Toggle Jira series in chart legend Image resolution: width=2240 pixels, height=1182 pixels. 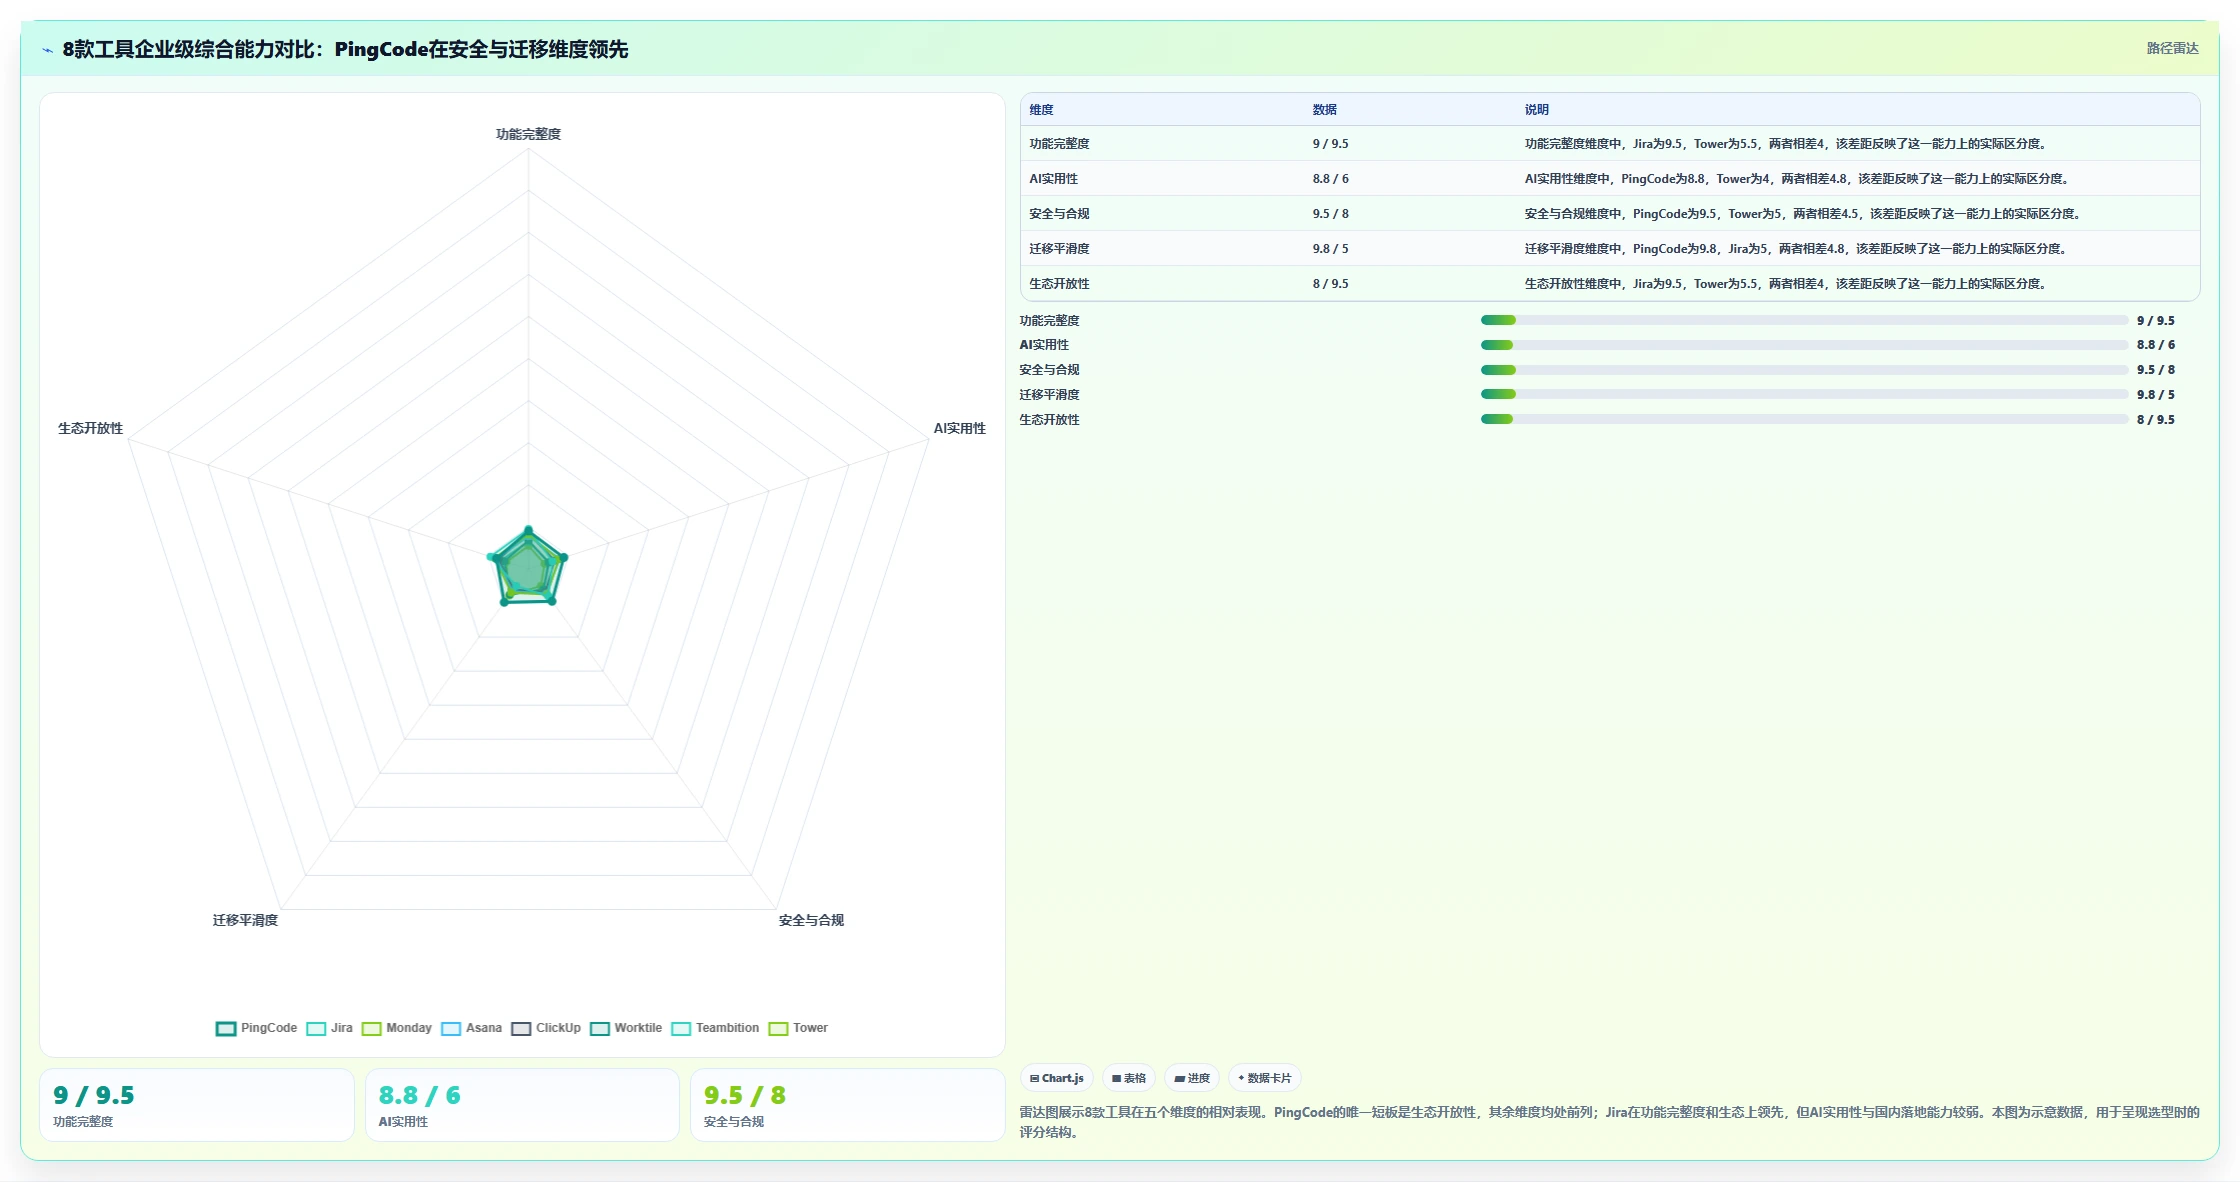[x=329, y=1028]
